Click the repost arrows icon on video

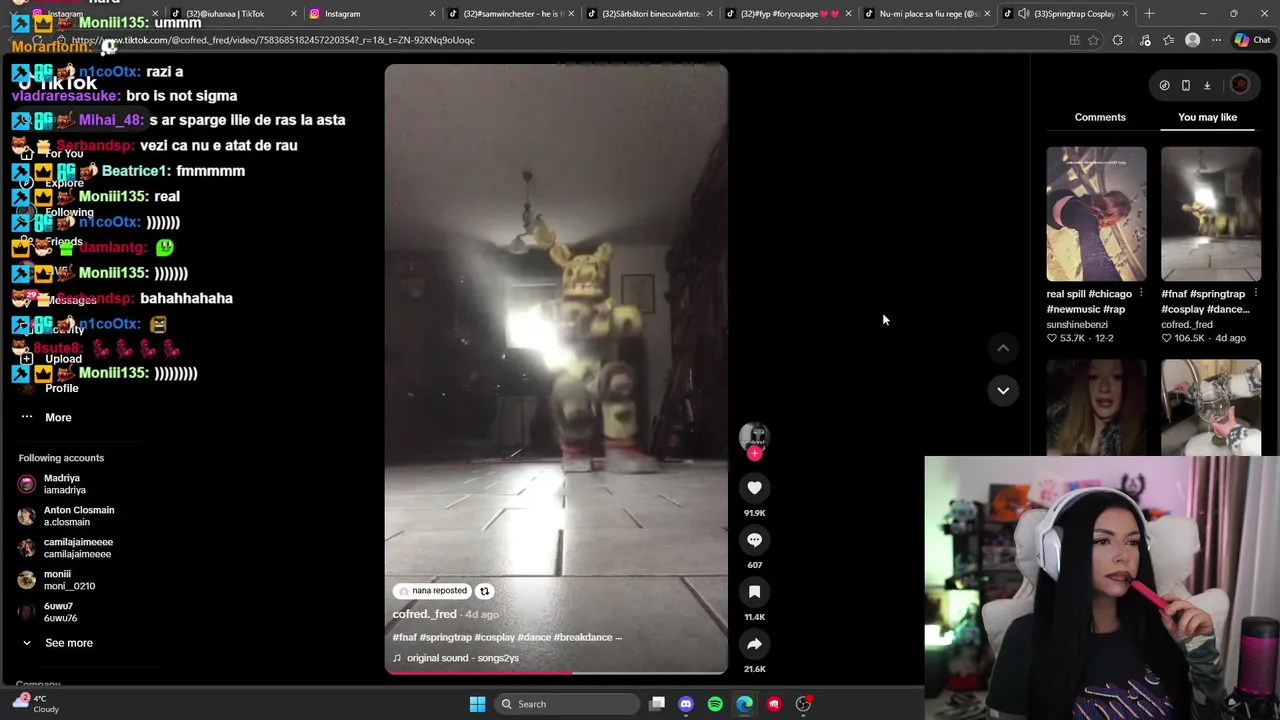click(x=484, y=591)
